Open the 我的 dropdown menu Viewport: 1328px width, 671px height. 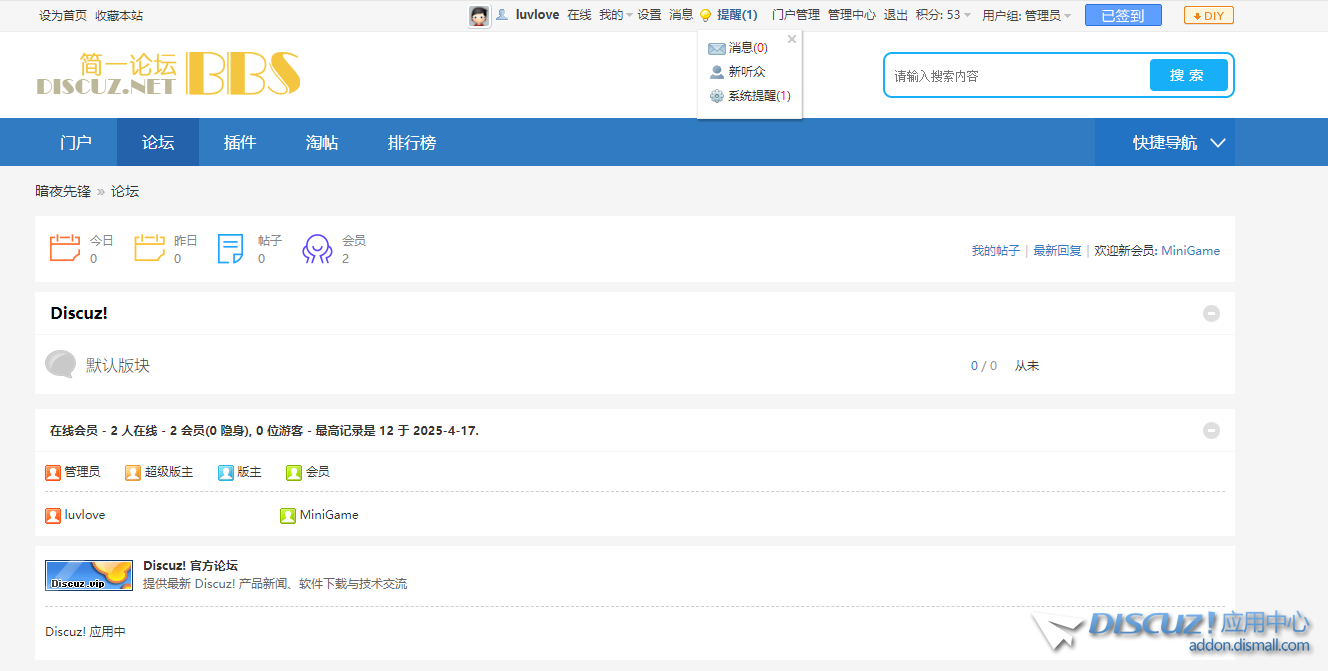pos(615,16)
